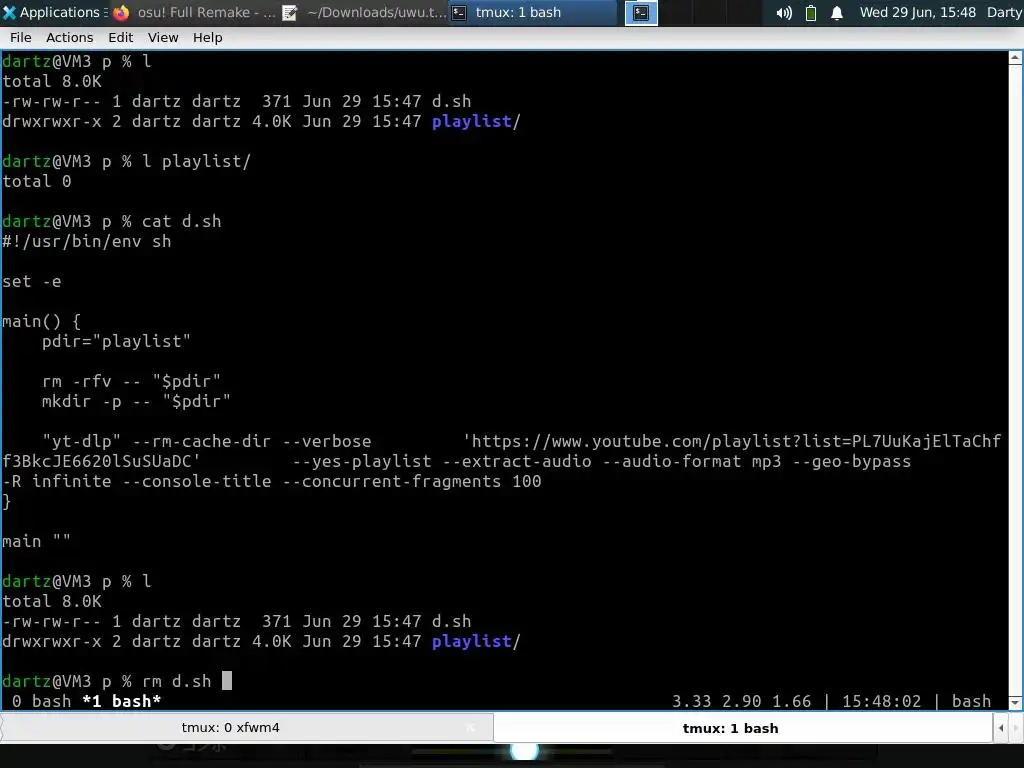The width and height of the screenshot is (1024, 768).
Task: Click the 'cat d.sh' command line
Action: point(182,221)
